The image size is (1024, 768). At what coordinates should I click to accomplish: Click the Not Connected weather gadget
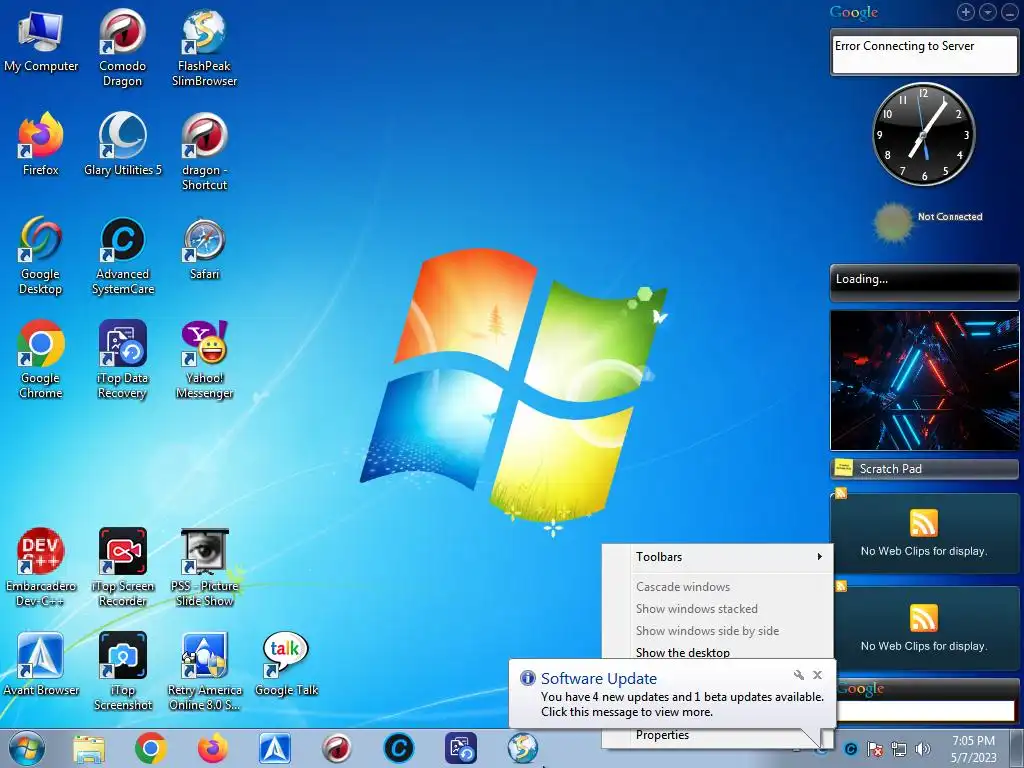927,221
